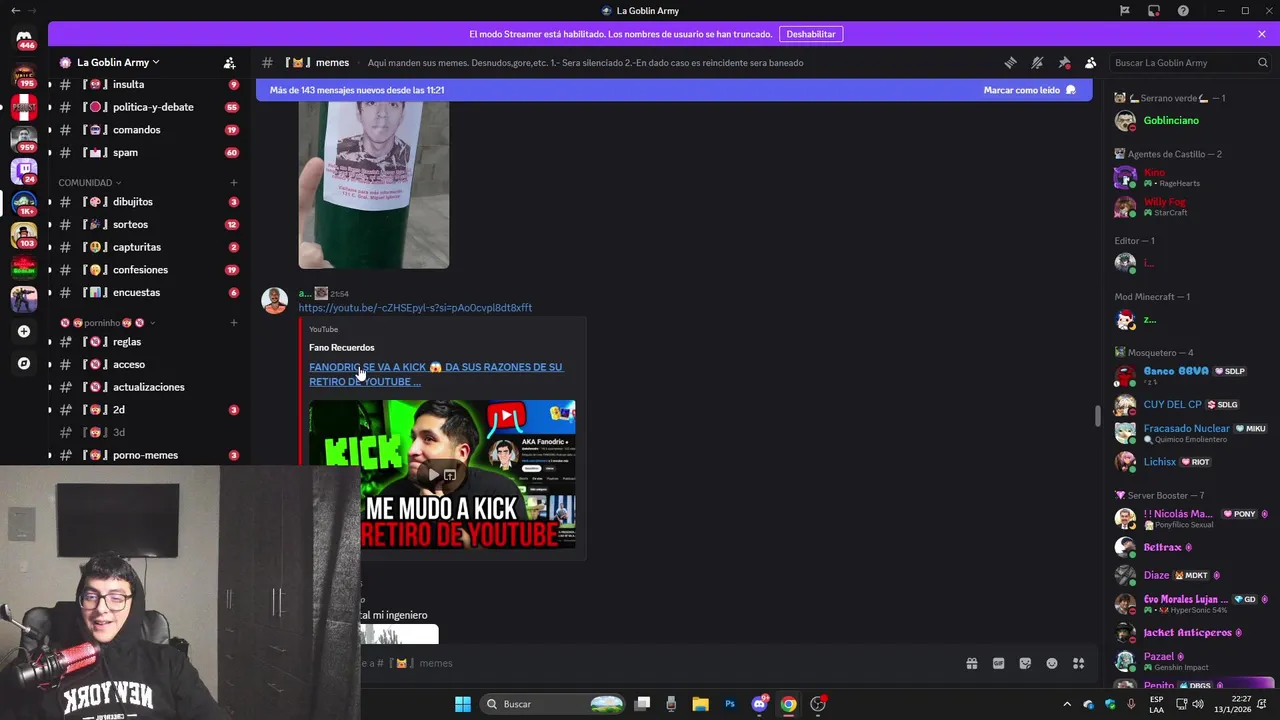Open the porno-memes channel
This screenshot has height=720, width=1280.
[x=148, y=455]
